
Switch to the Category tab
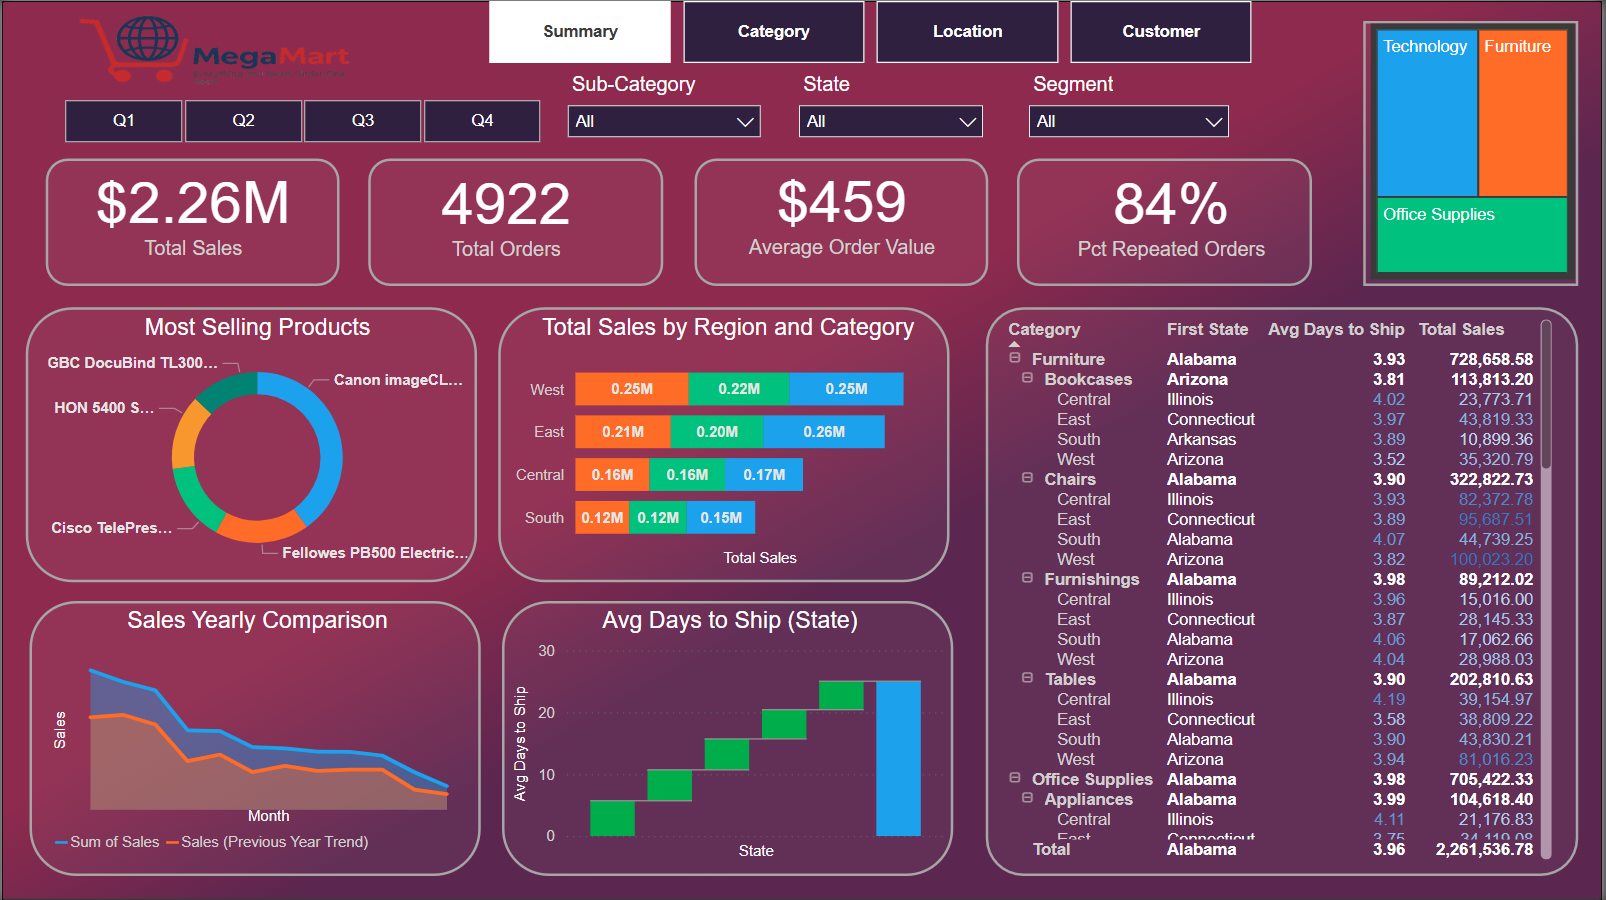click(773, 31)
